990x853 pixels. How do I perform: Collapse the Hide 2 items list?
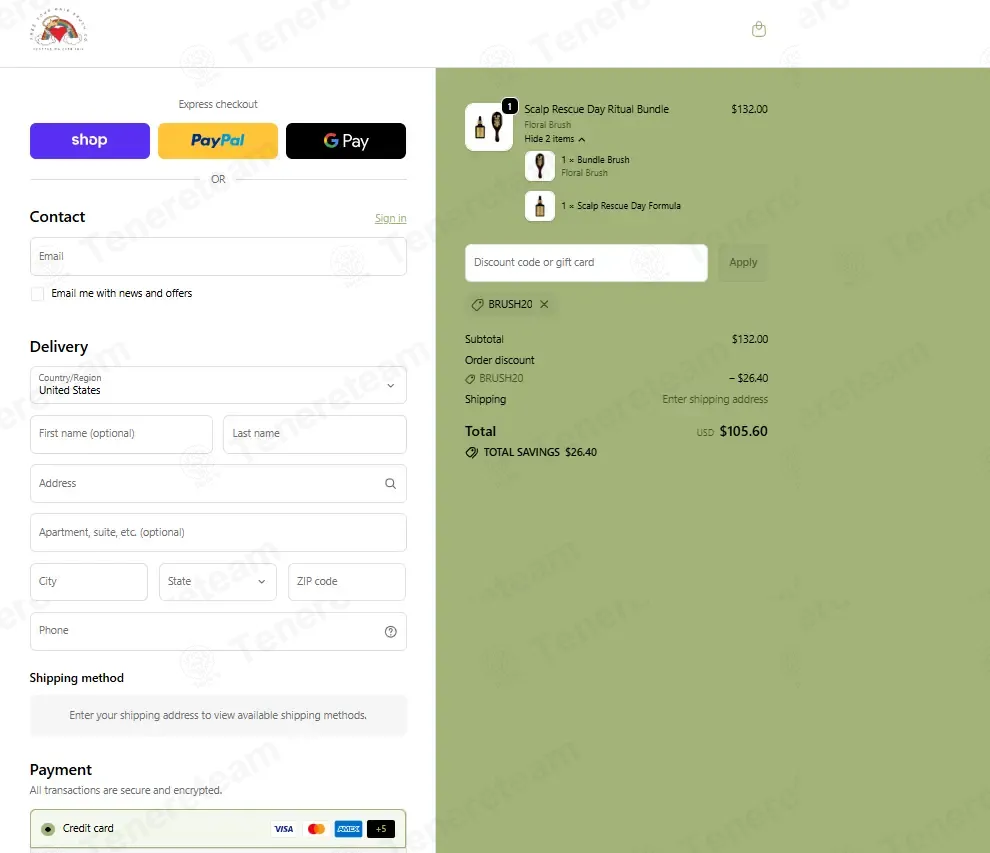pos(554,139)
